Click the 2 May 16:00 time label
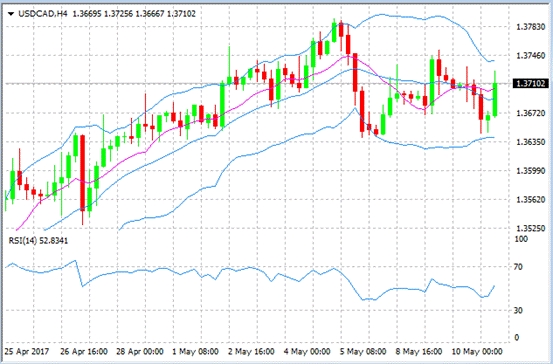The image size is (553, 364). pos(251,352)
